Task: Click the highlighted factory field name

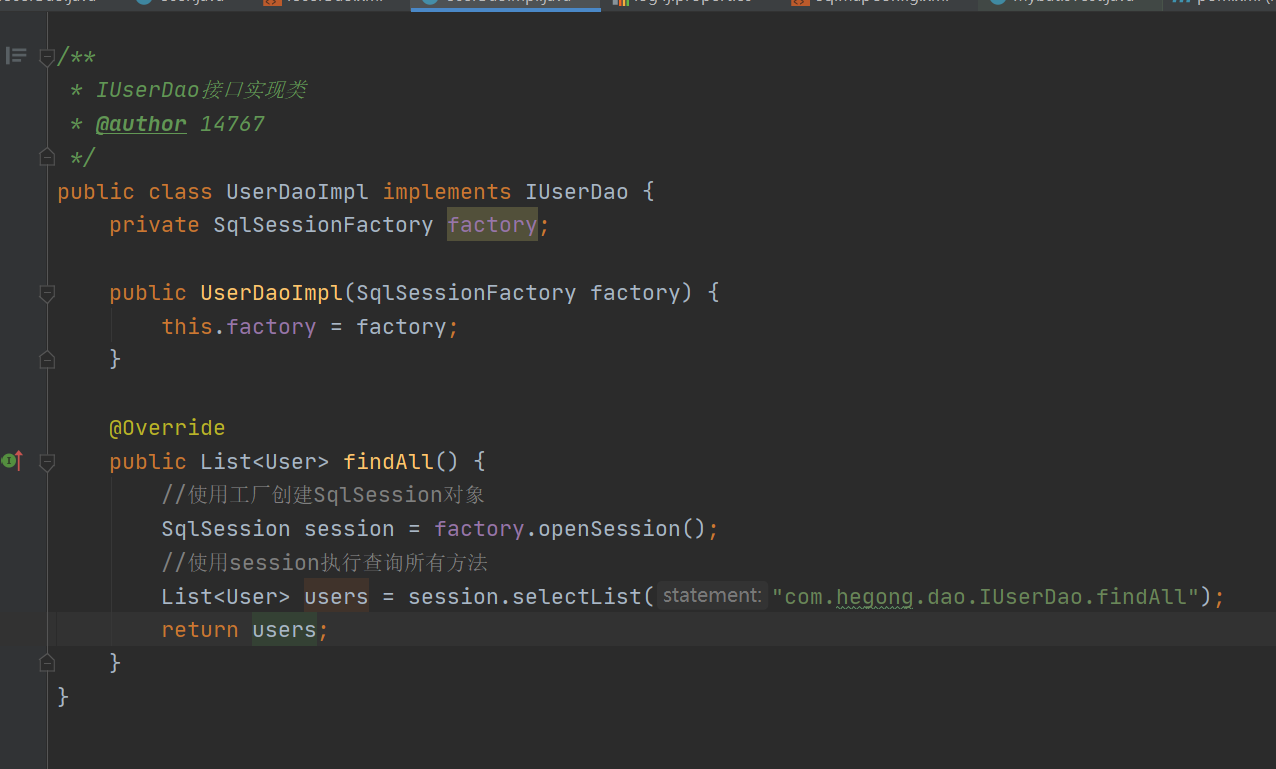Action: coord(492,225)
